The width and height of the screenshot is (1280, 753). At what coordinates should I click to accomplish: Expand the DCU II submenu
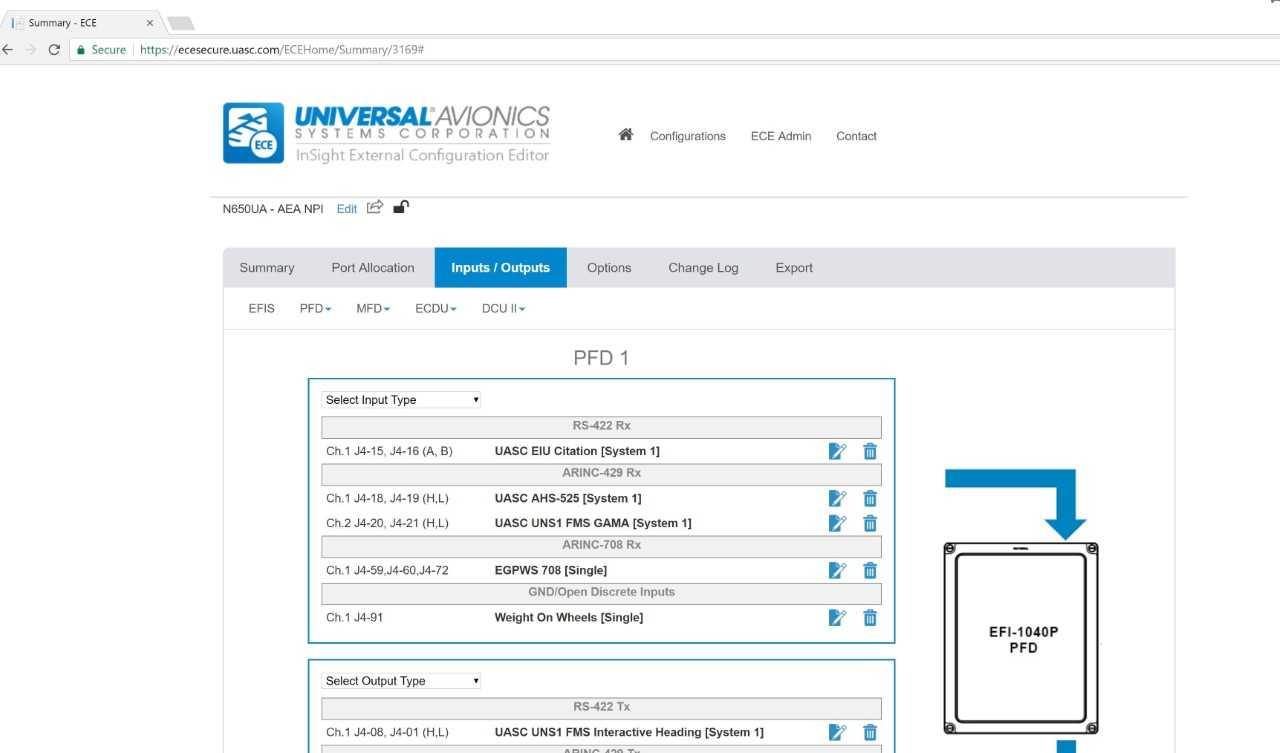coord(503,309)
